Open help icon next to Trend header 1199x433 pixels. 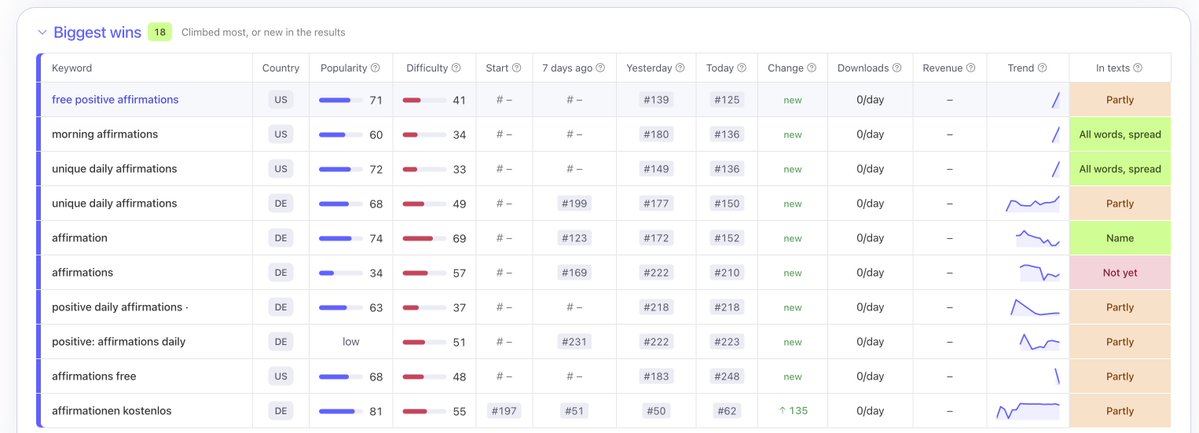pos(1042,68)
